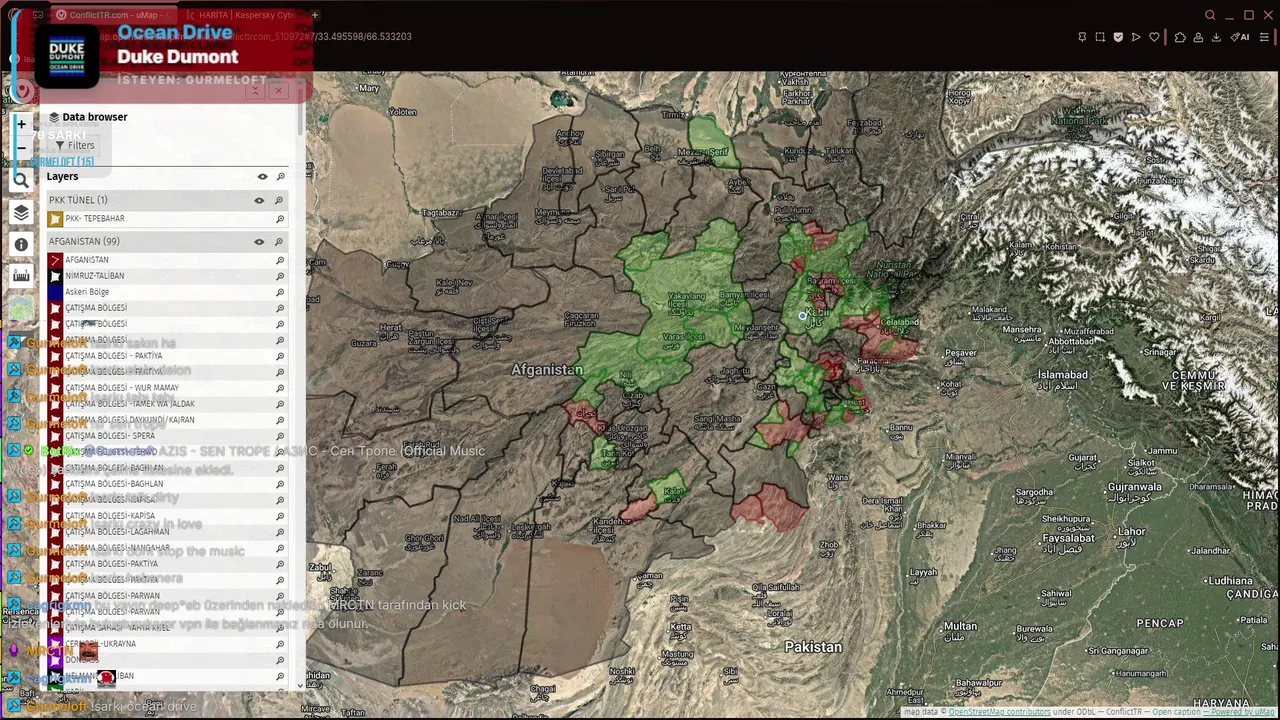Viewport: 1280px width, 720px height.
Task: Click the İslamabad city label on map
Action: click(1062, 375)
